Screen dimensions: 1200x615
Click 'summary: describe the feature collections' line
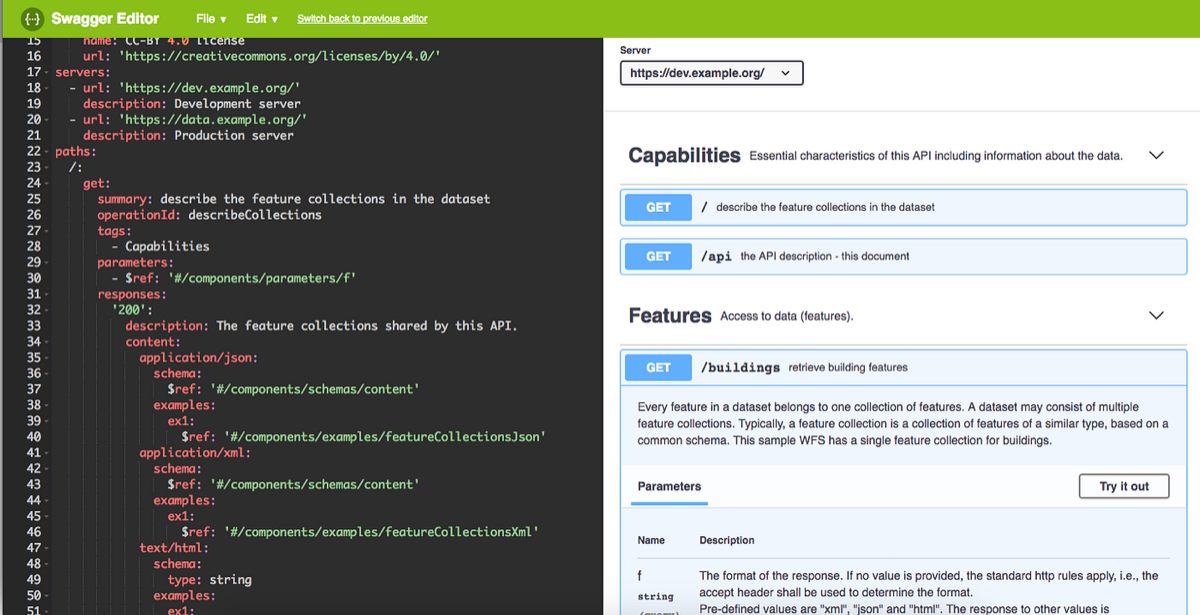(294, 199)
